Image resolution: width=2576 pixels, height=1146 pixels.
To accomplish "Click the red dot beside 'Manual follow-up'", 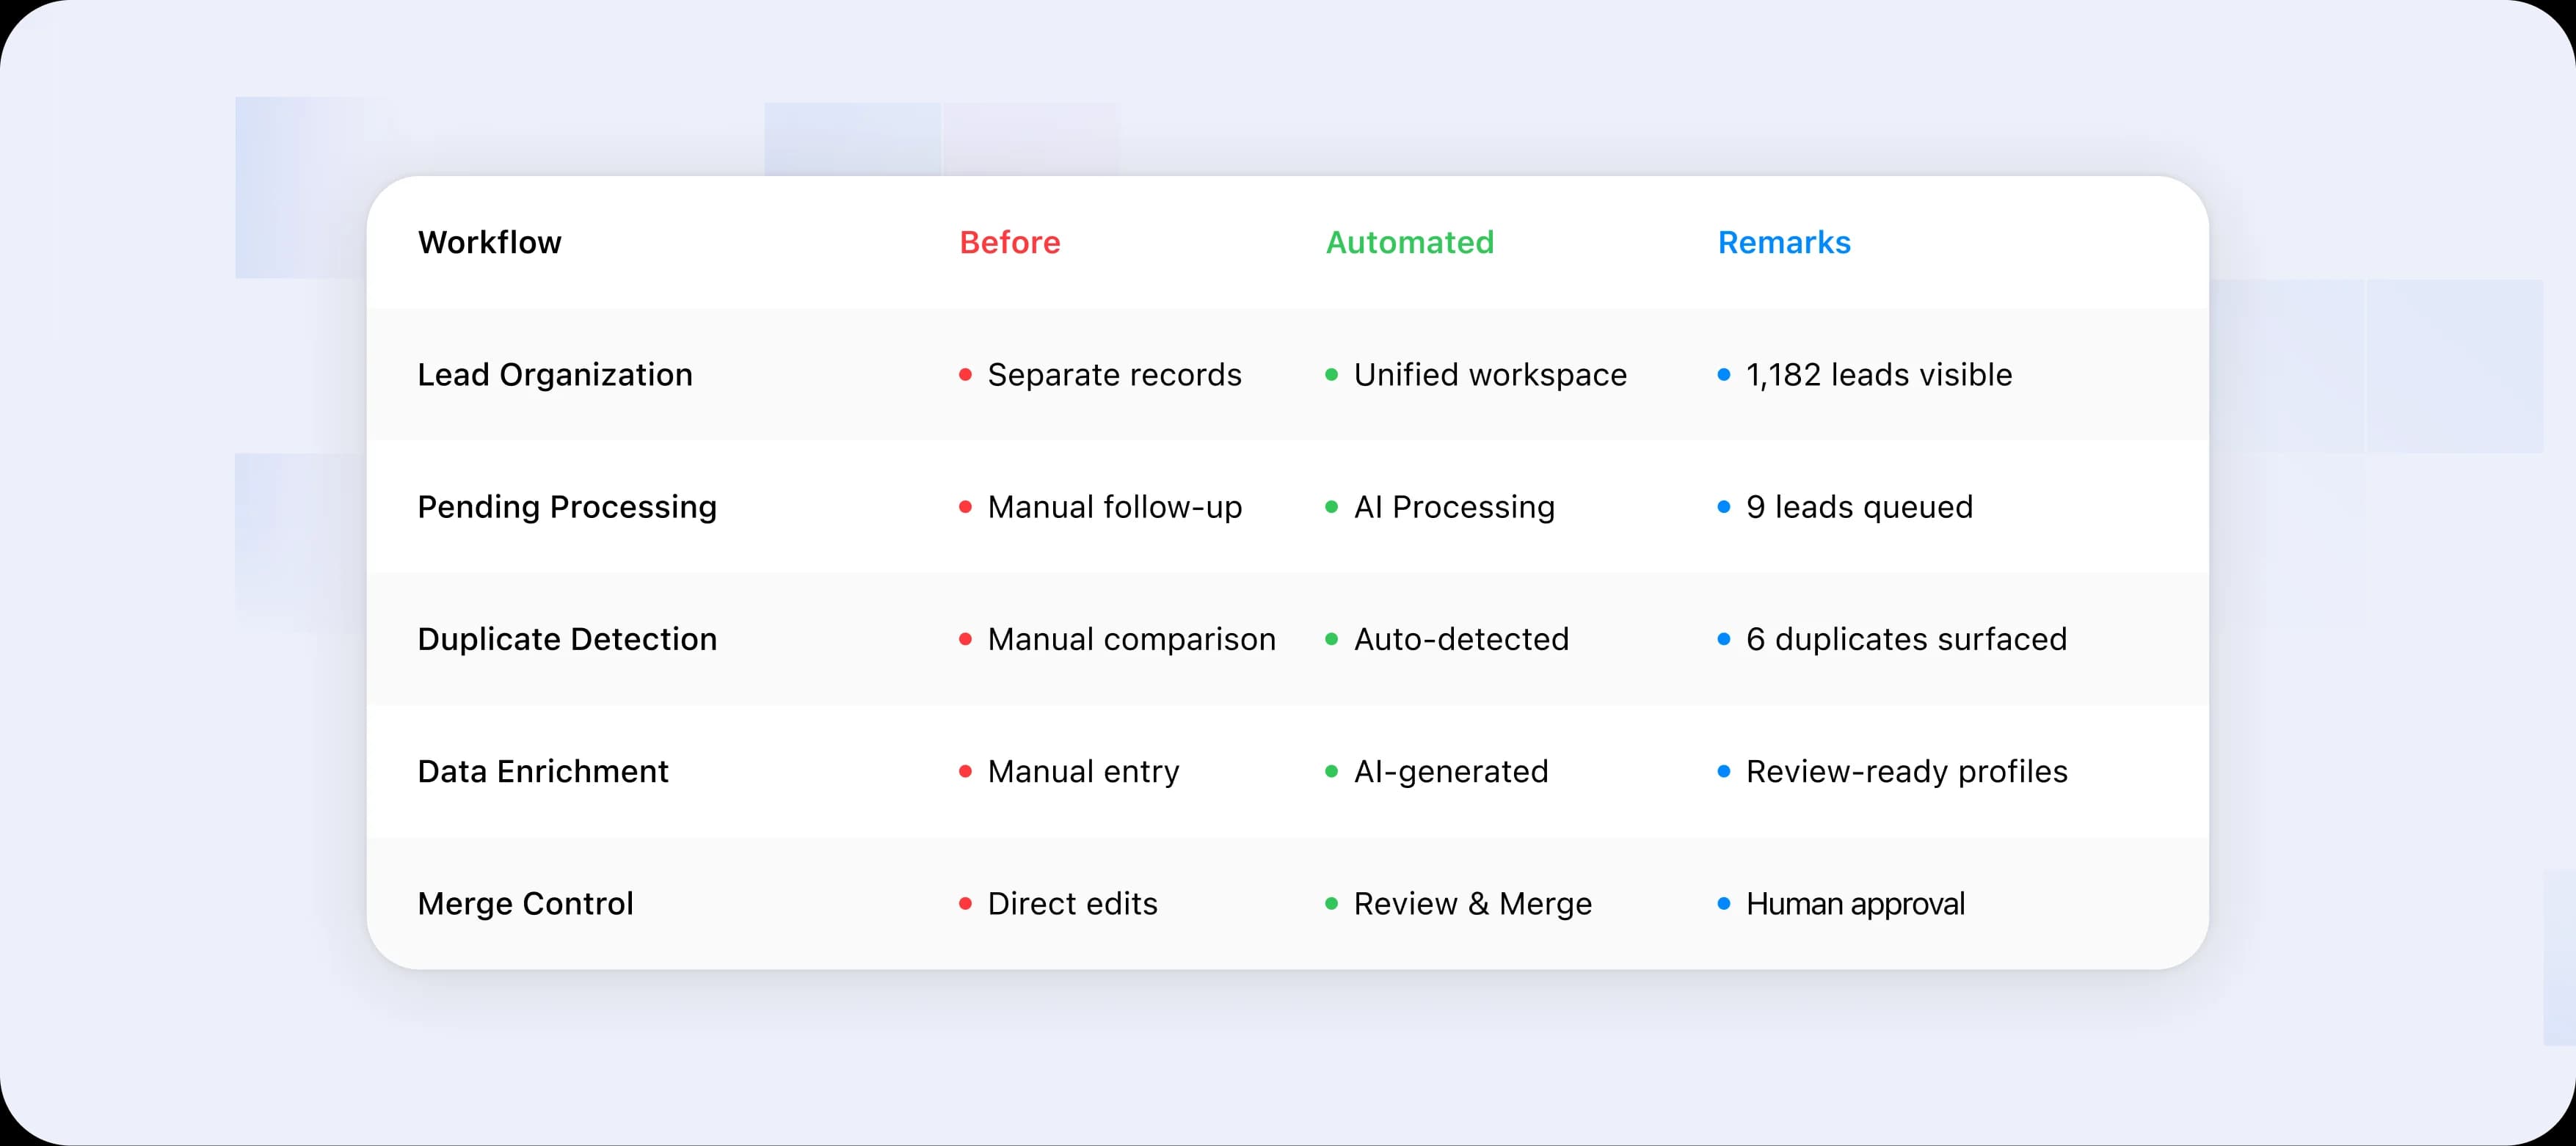I will [x=965, y=507].
